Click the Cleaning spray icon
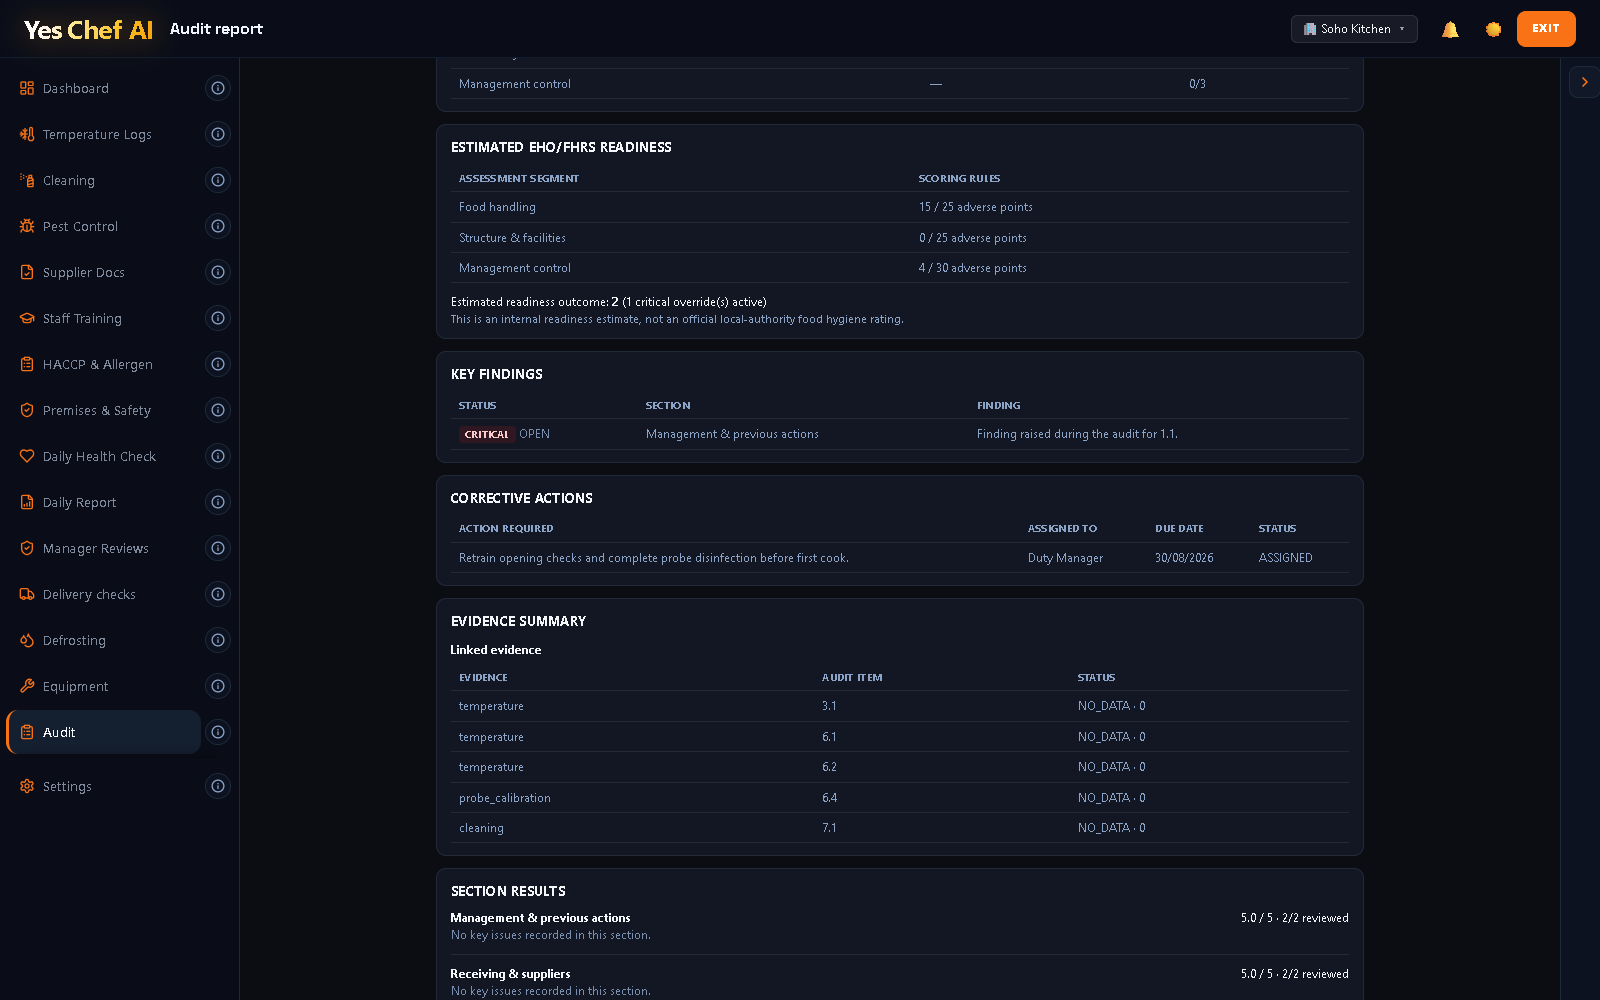 click(x=27, y=180)
